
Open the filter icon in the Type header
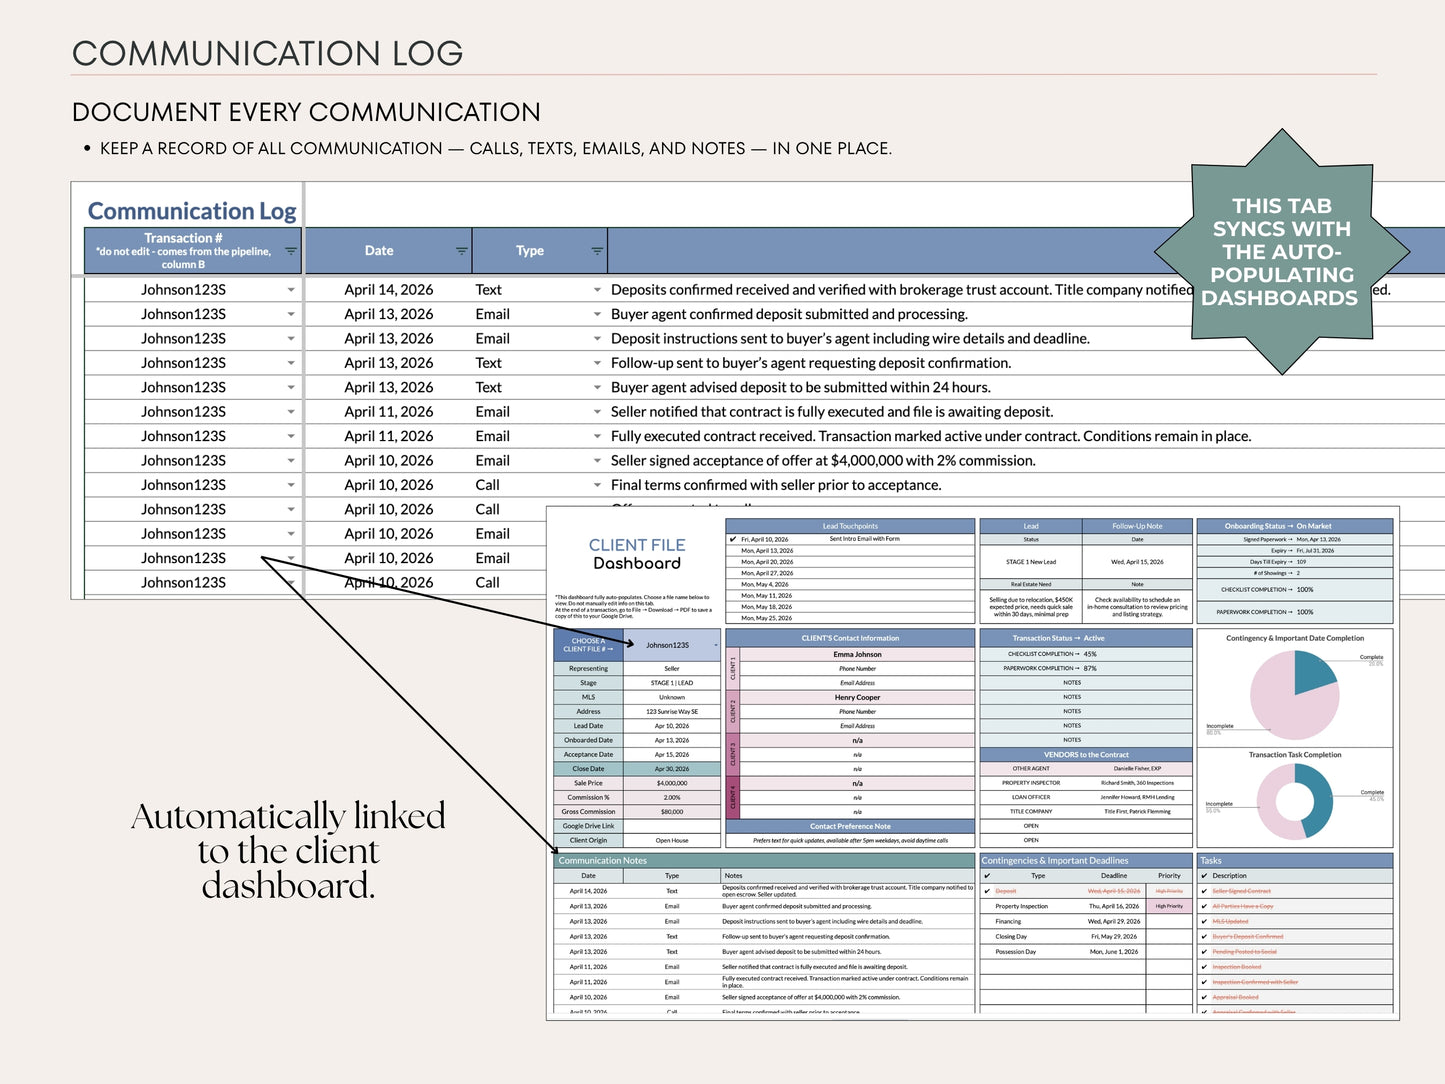coord(597,251)
